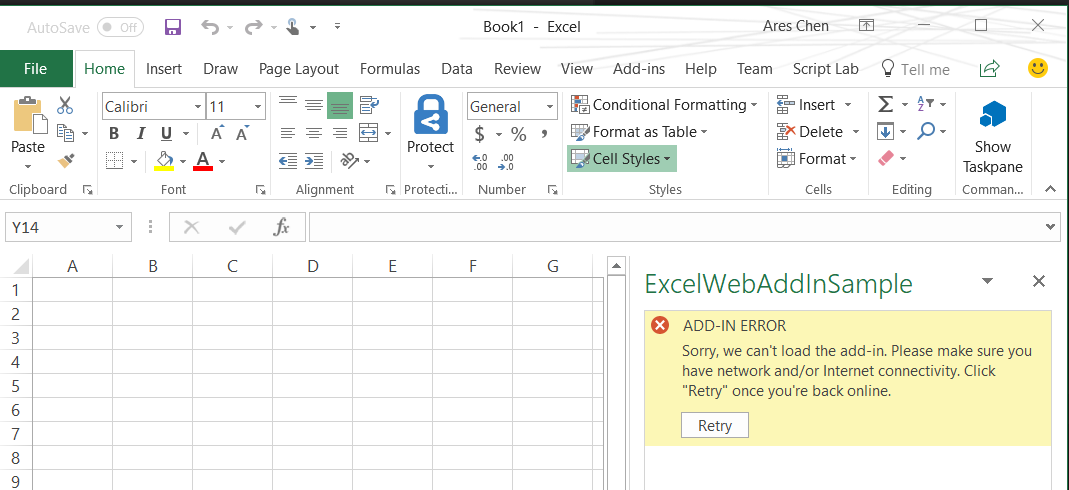
Task: Toggle the AutoSave switch
Action: (x=120, y=27)
